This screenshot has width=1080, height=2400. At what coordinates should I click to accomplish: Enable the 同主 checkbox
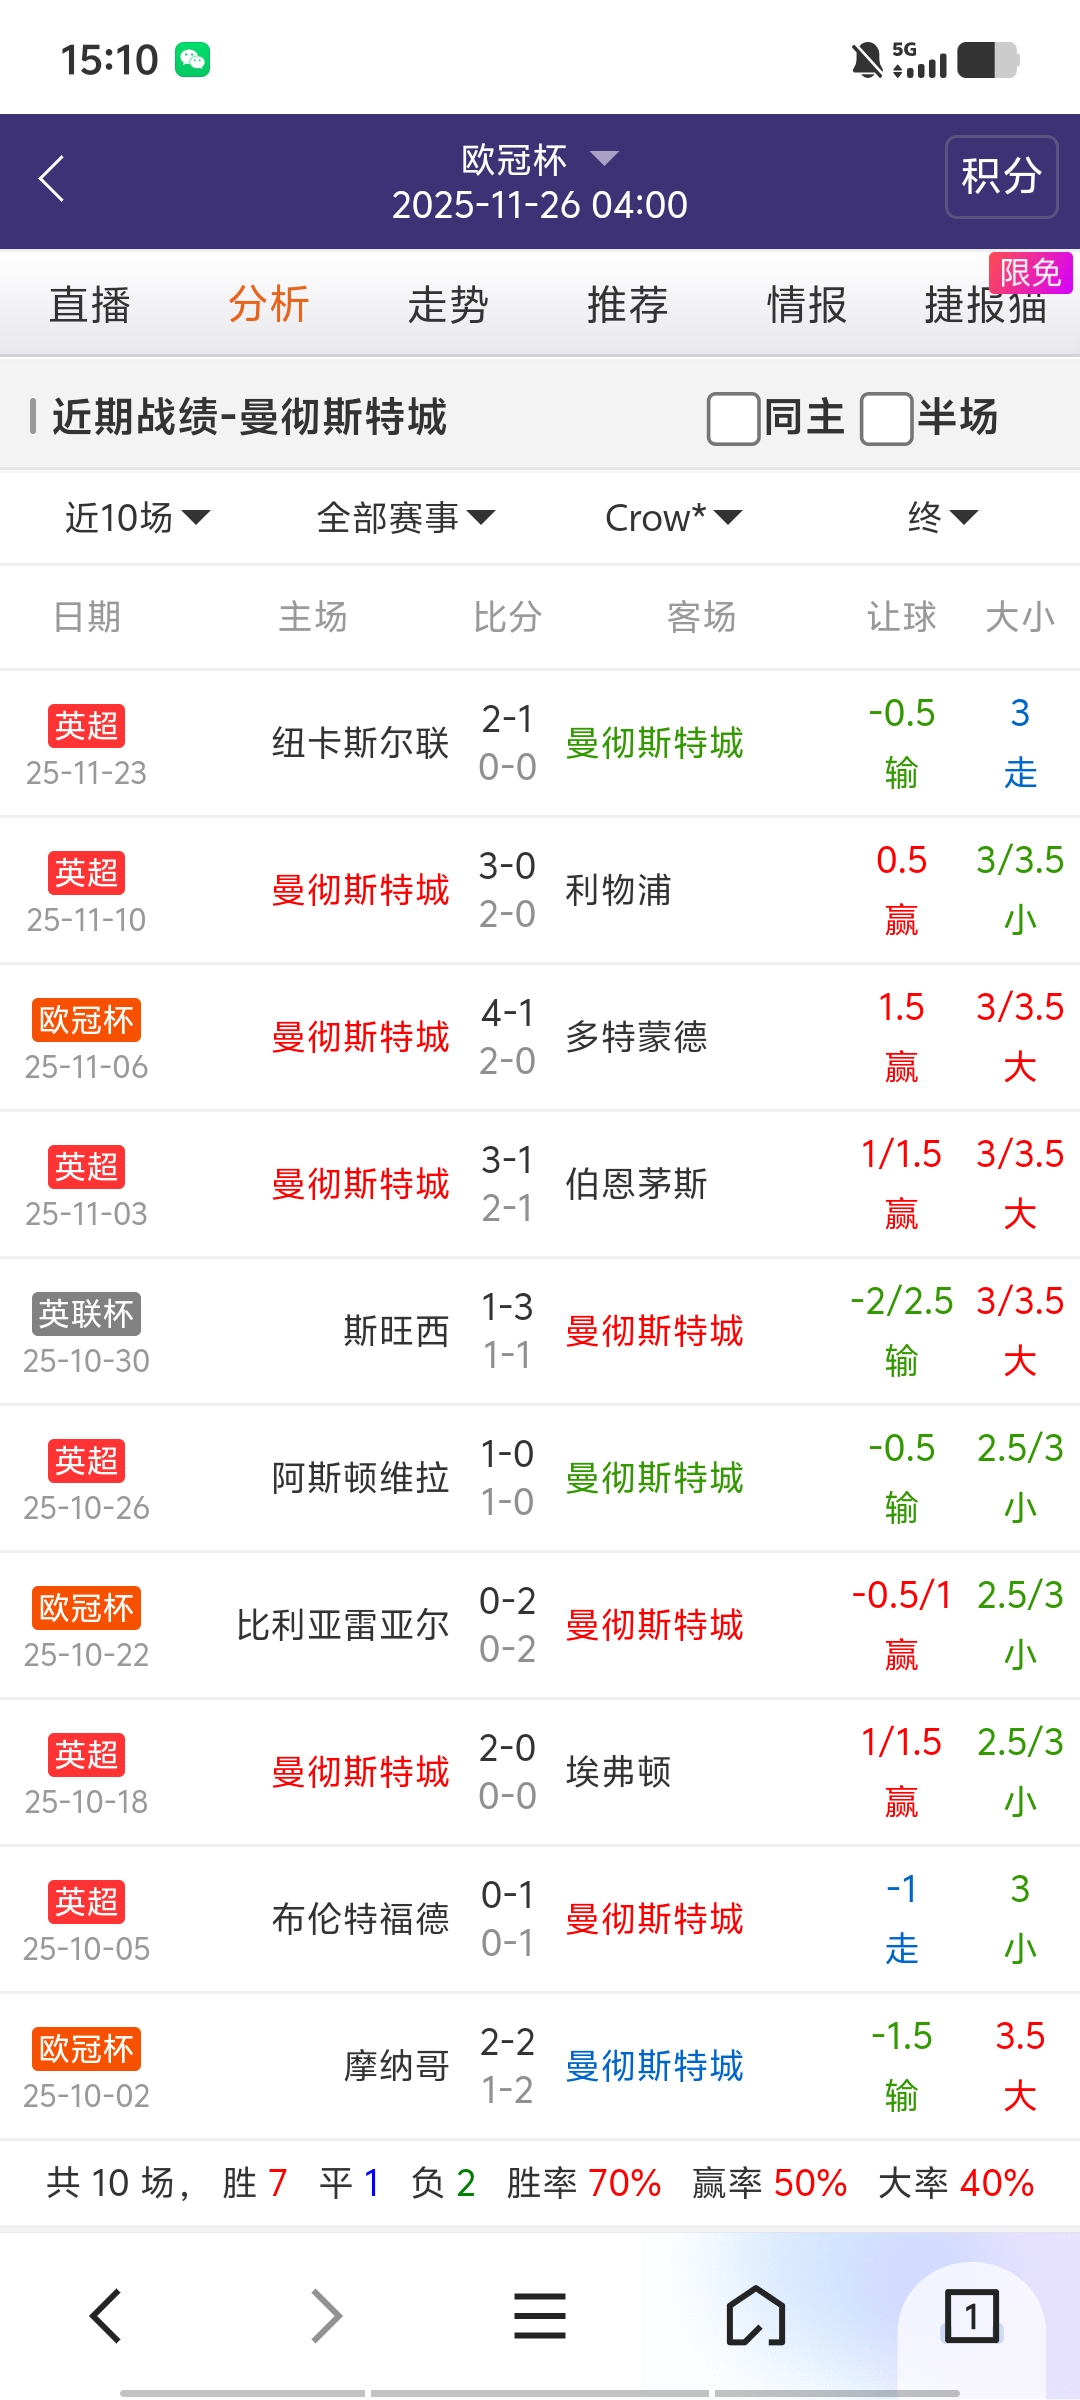[733, 418]
